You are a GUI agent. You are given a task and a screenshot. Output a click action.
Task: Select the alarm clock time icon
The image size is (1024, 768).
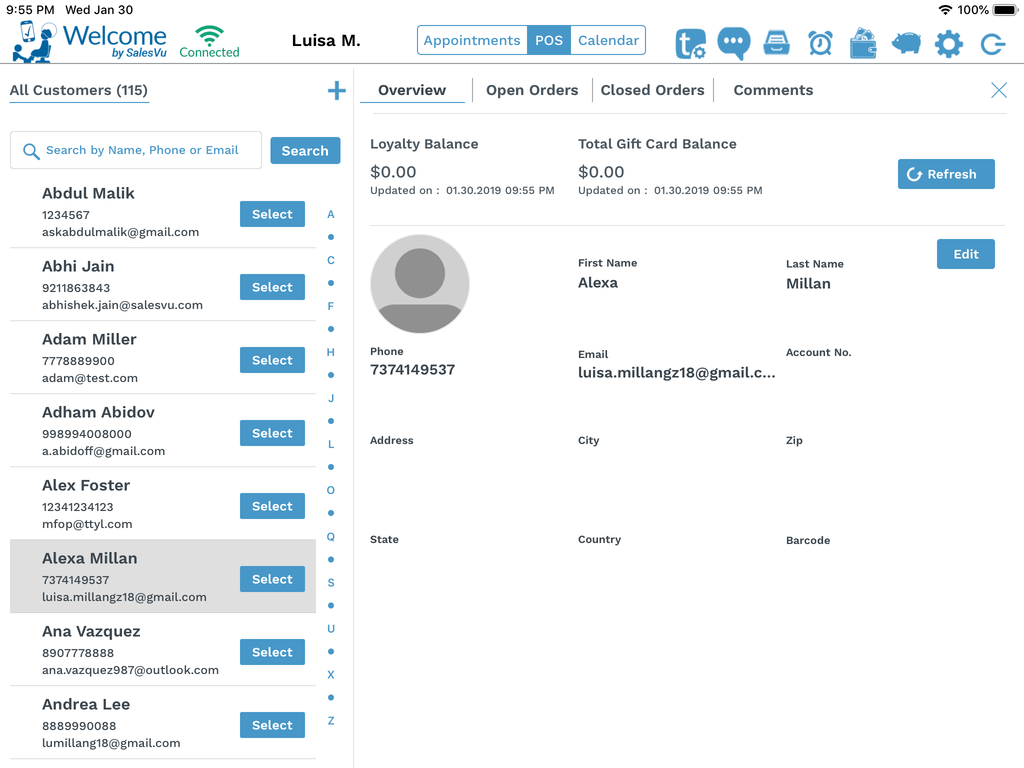[820, 44]
